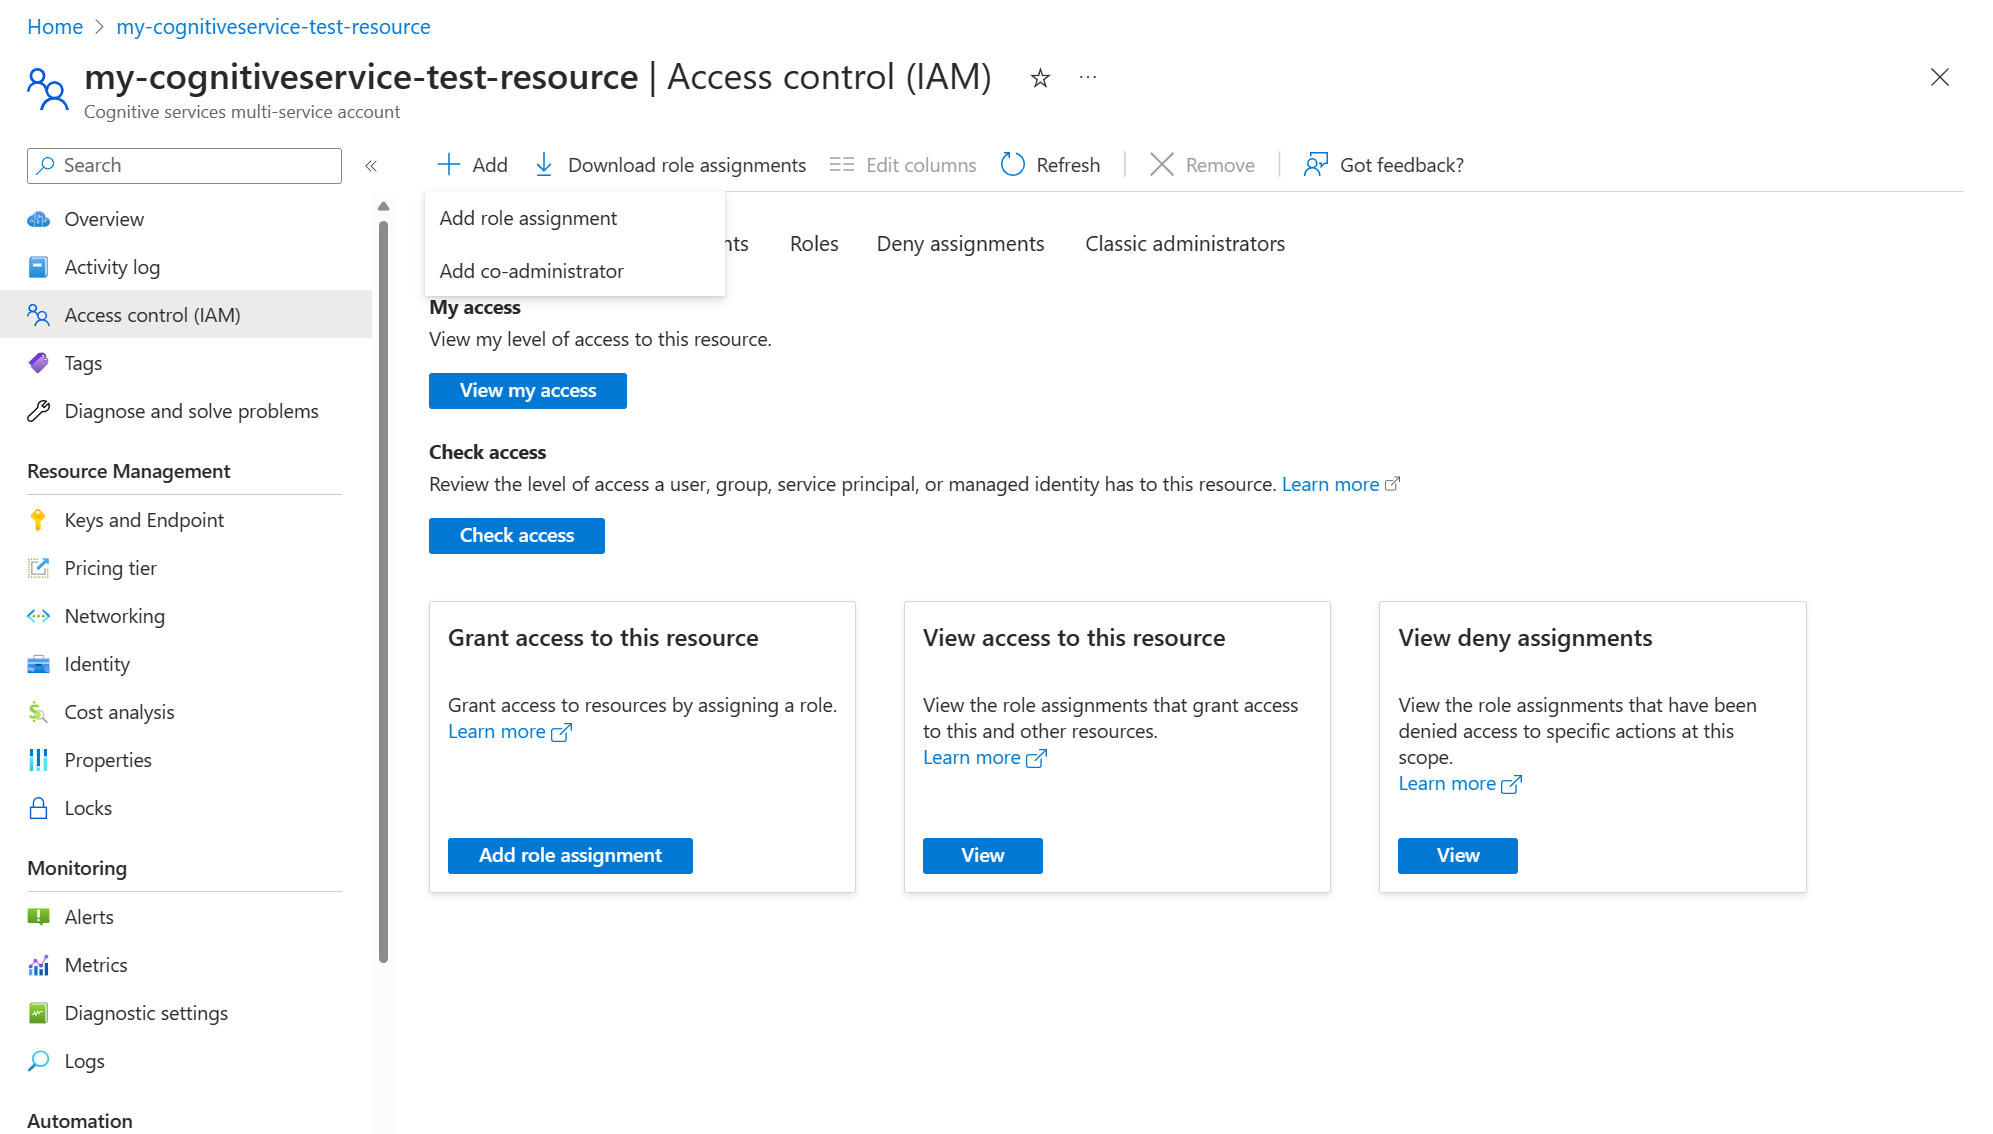Click the plus icon next to Add

(449, 165)
